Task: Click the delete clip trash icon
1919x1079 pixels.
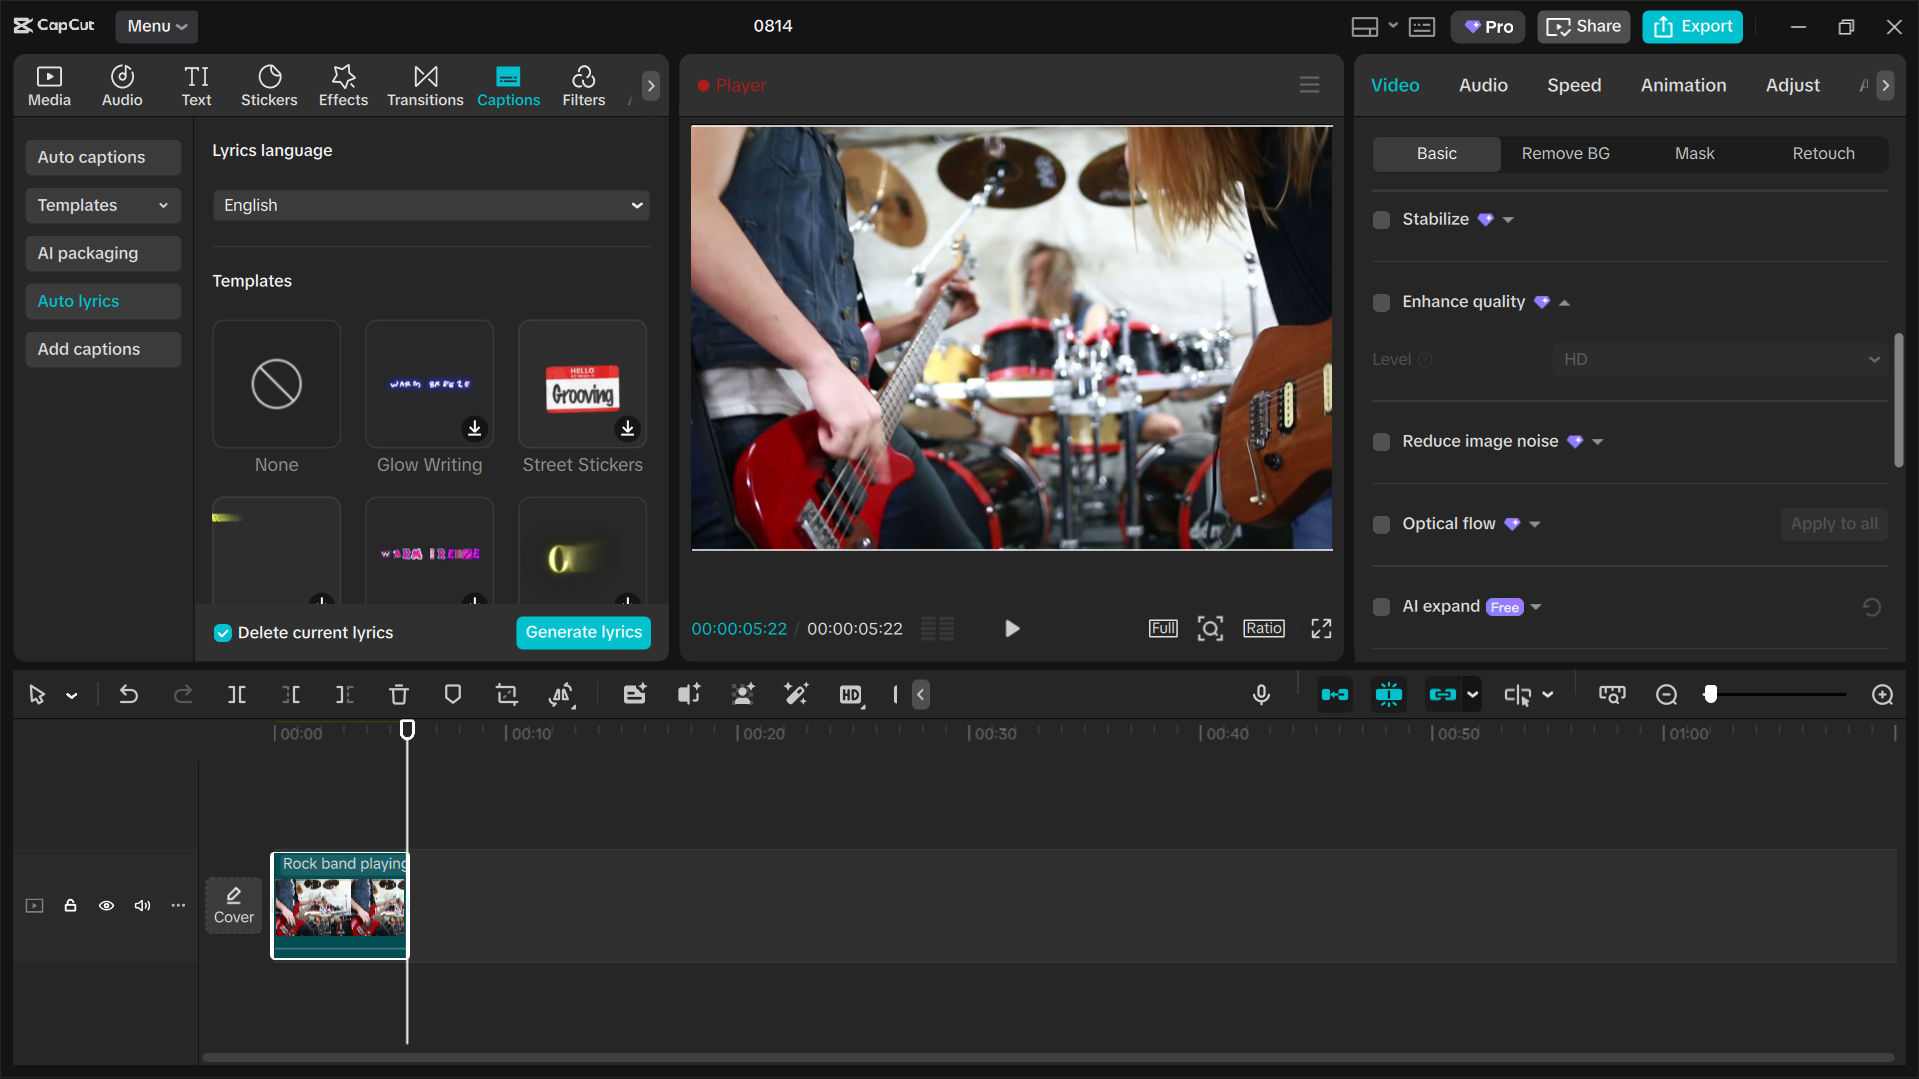Action: tap(398, 694)
